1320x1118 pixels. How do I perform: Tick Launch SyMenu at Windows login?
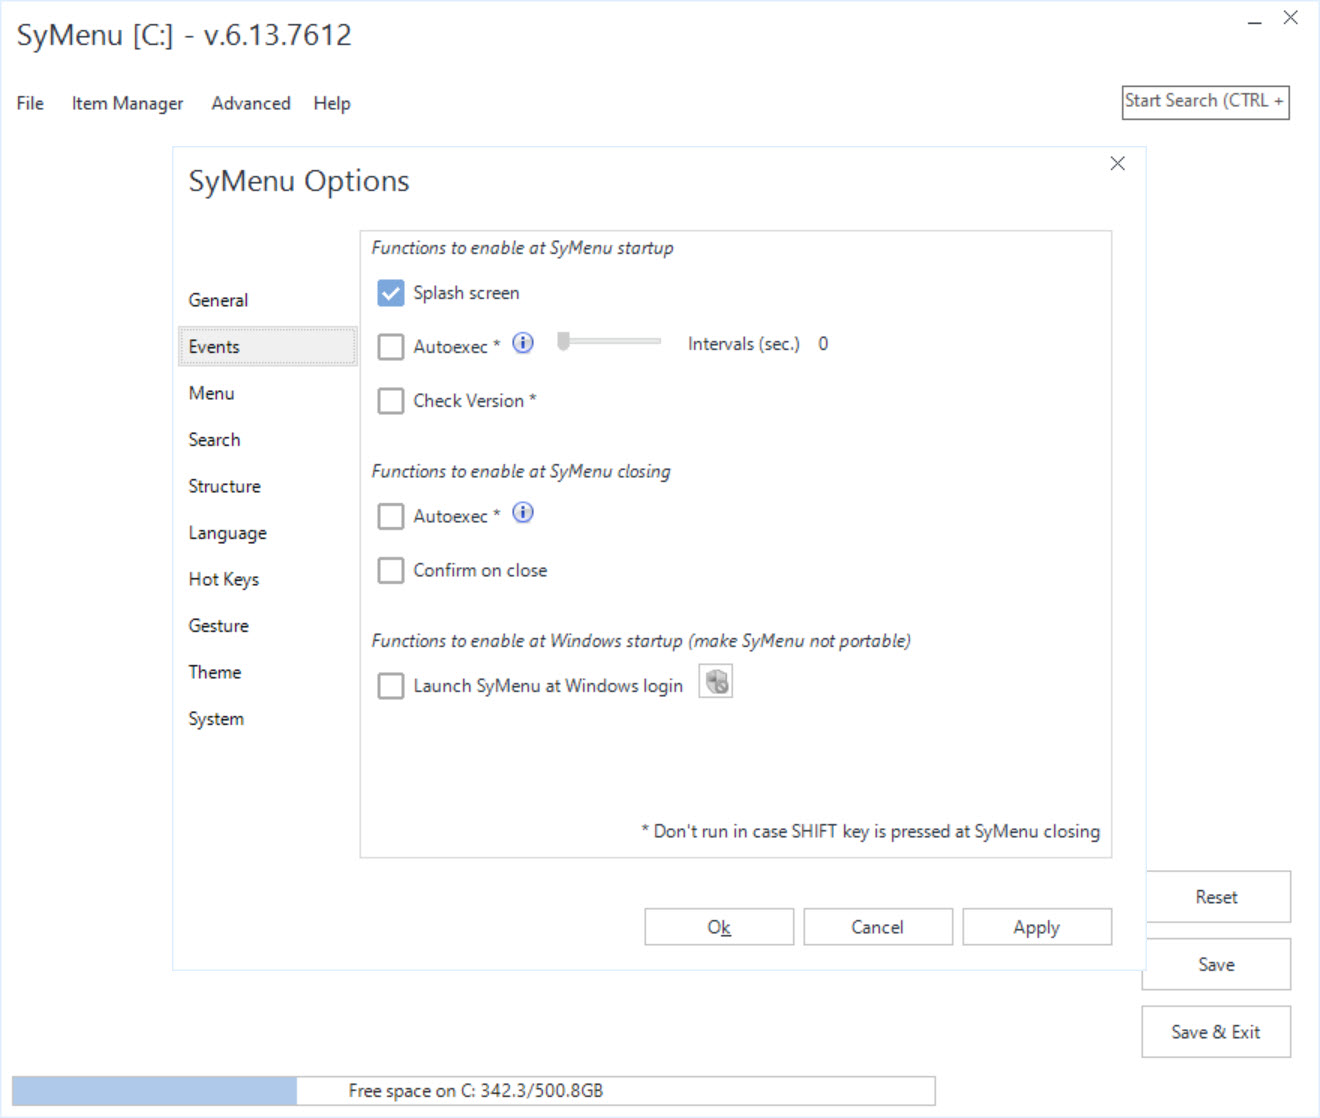coord(391,686)
